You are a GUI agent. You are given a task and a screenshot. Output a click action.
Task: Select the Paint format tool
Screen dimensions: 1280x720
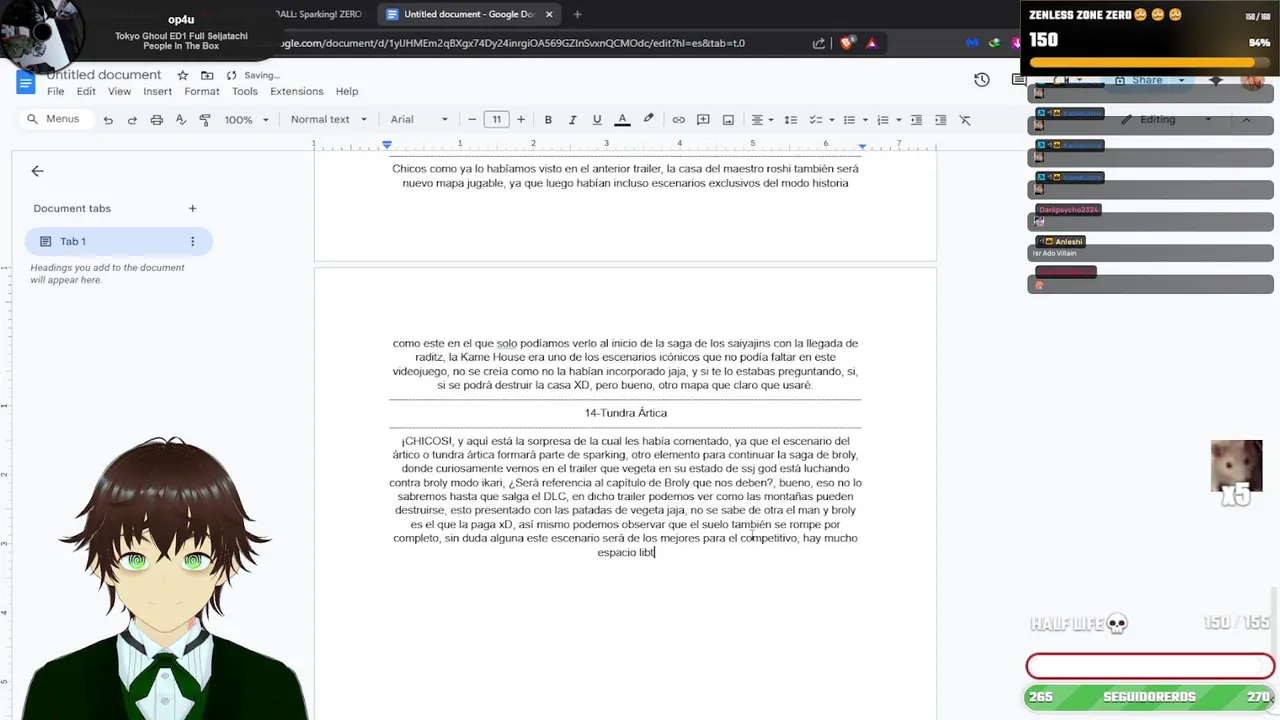(205, 120)
